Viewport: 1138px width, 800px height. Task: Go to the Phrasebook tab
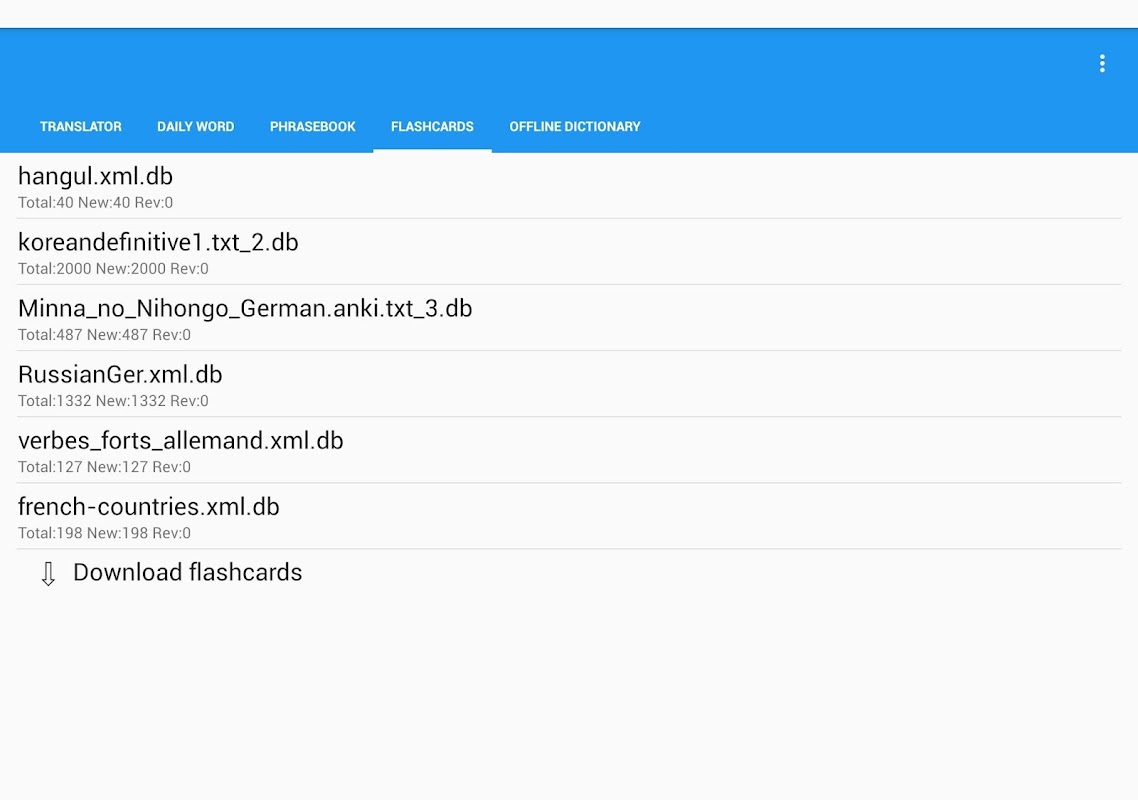coord(313,126)
